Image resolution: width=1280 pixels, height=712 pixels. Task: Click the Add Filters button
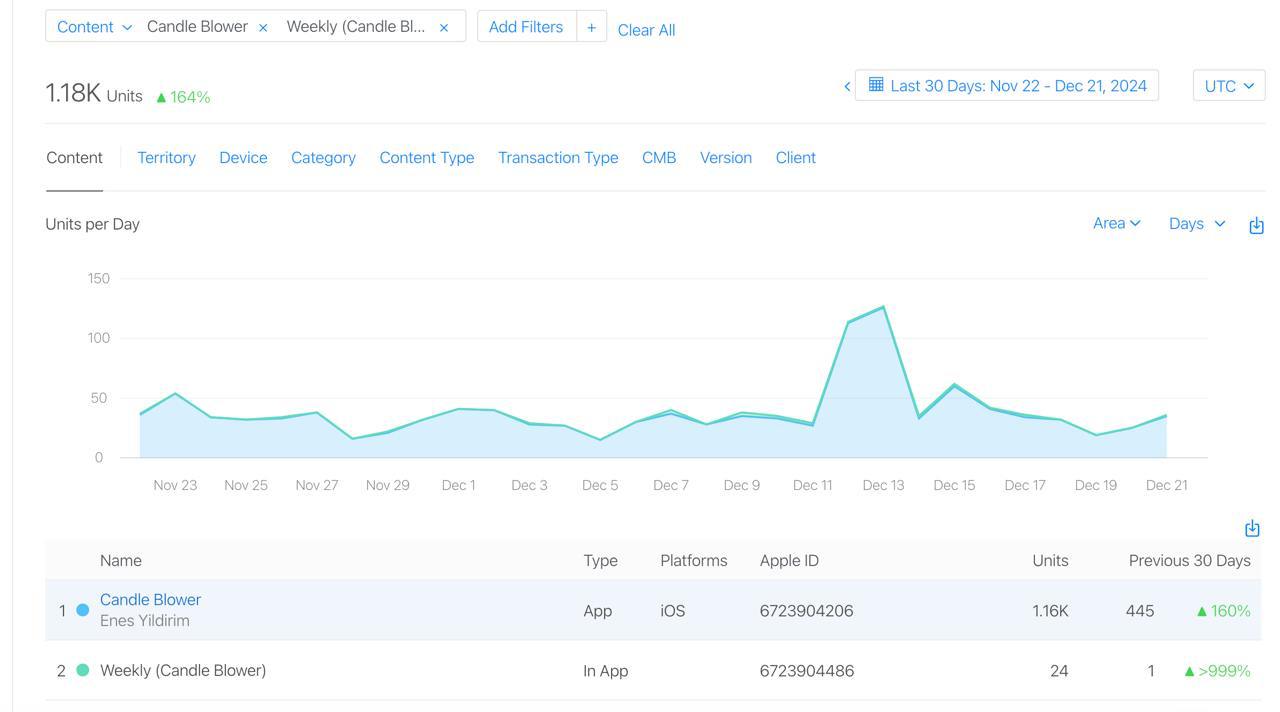(x=526, y=27)
